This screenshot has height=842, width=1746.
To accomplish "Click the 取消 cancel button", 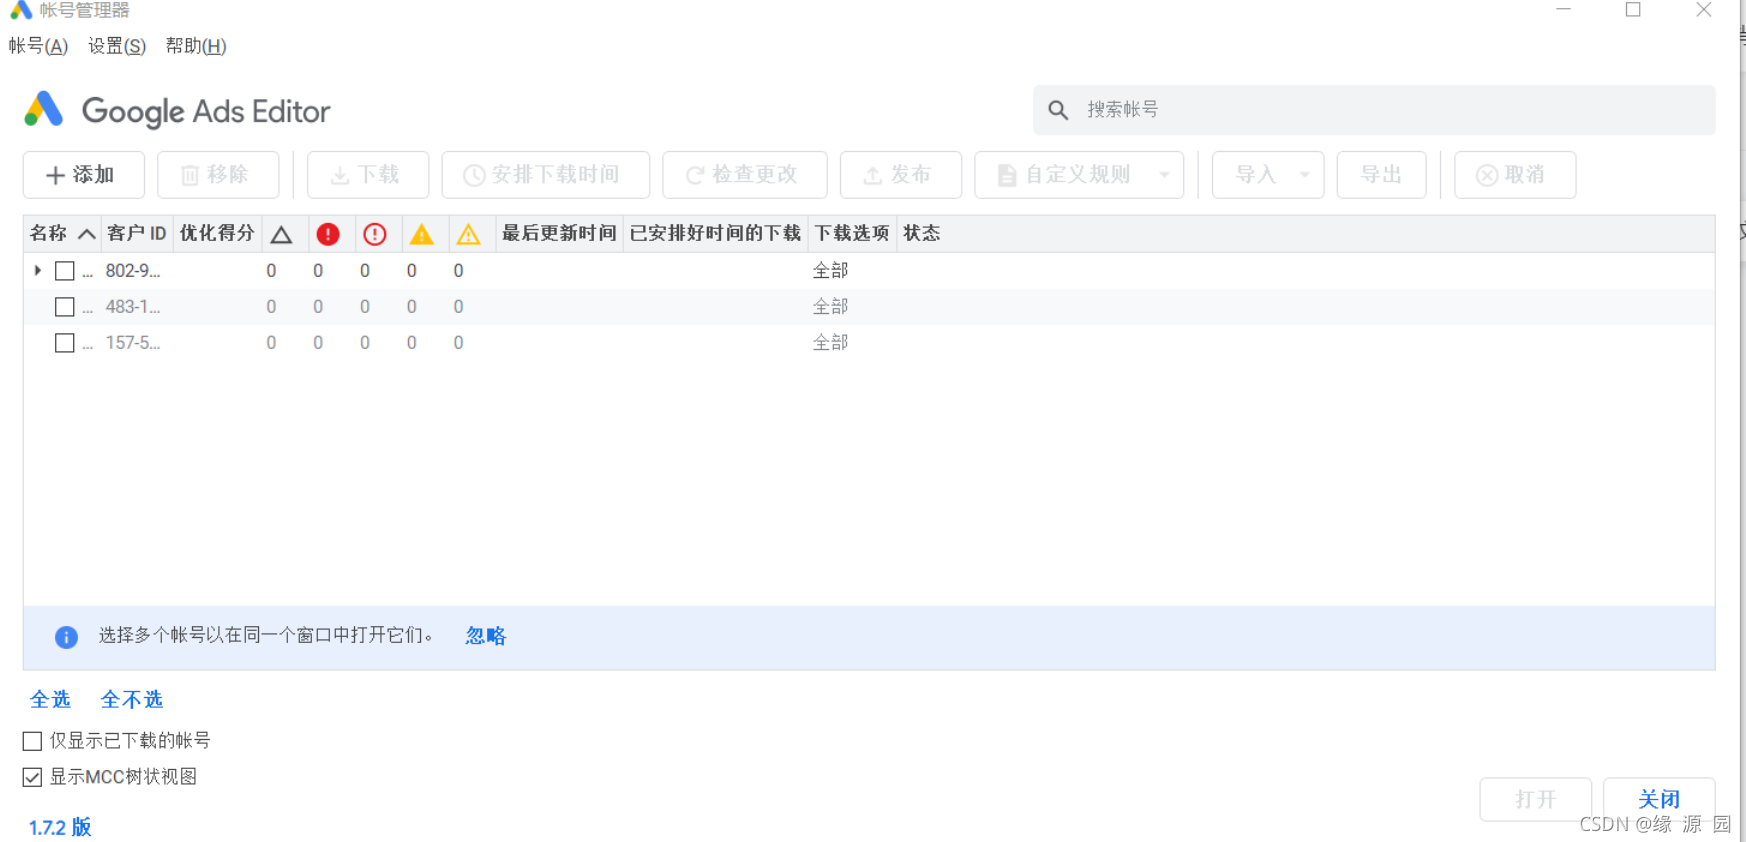I will coord(1515,175).
